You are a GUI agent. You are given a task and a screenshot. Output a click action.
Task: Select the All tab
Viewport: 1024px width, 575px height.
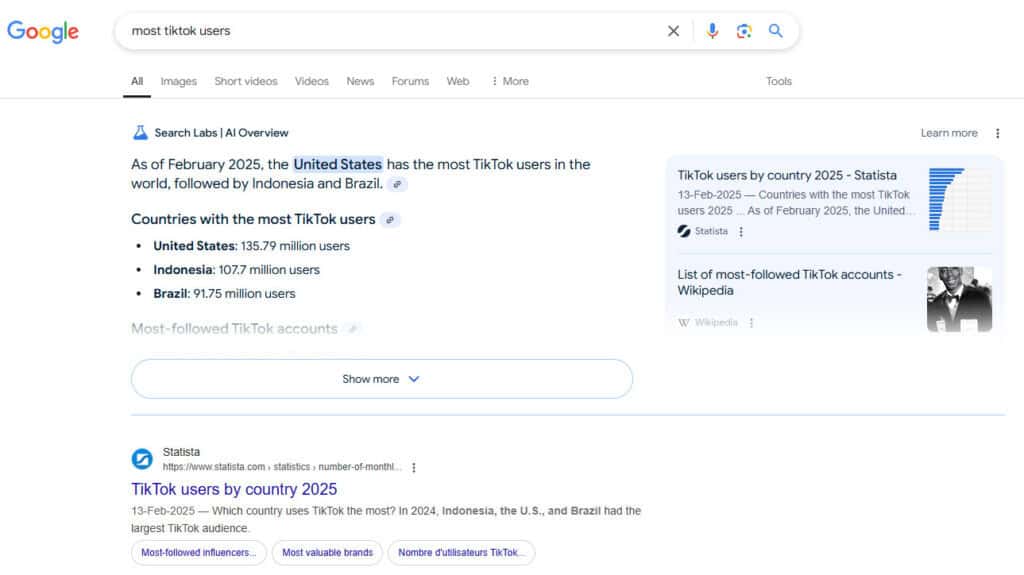click(136, 81)
